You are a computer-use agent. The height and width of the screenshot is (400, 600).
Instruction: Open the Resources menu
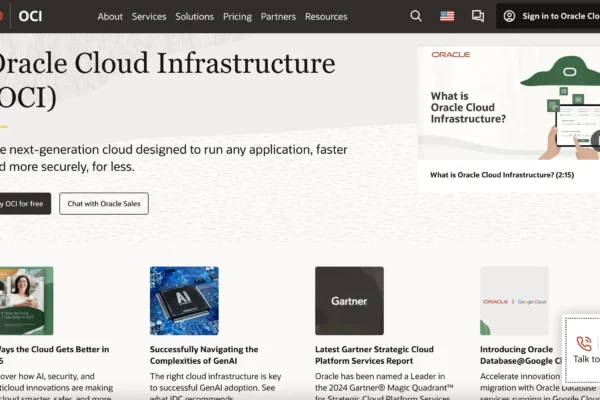(326, 16)
